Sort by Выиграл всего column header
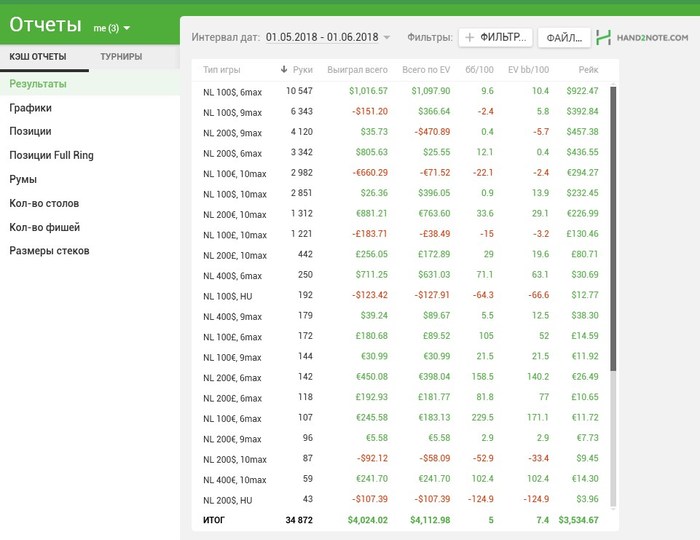The height and width of the screenshot is (540, 700). pos(357,70)
